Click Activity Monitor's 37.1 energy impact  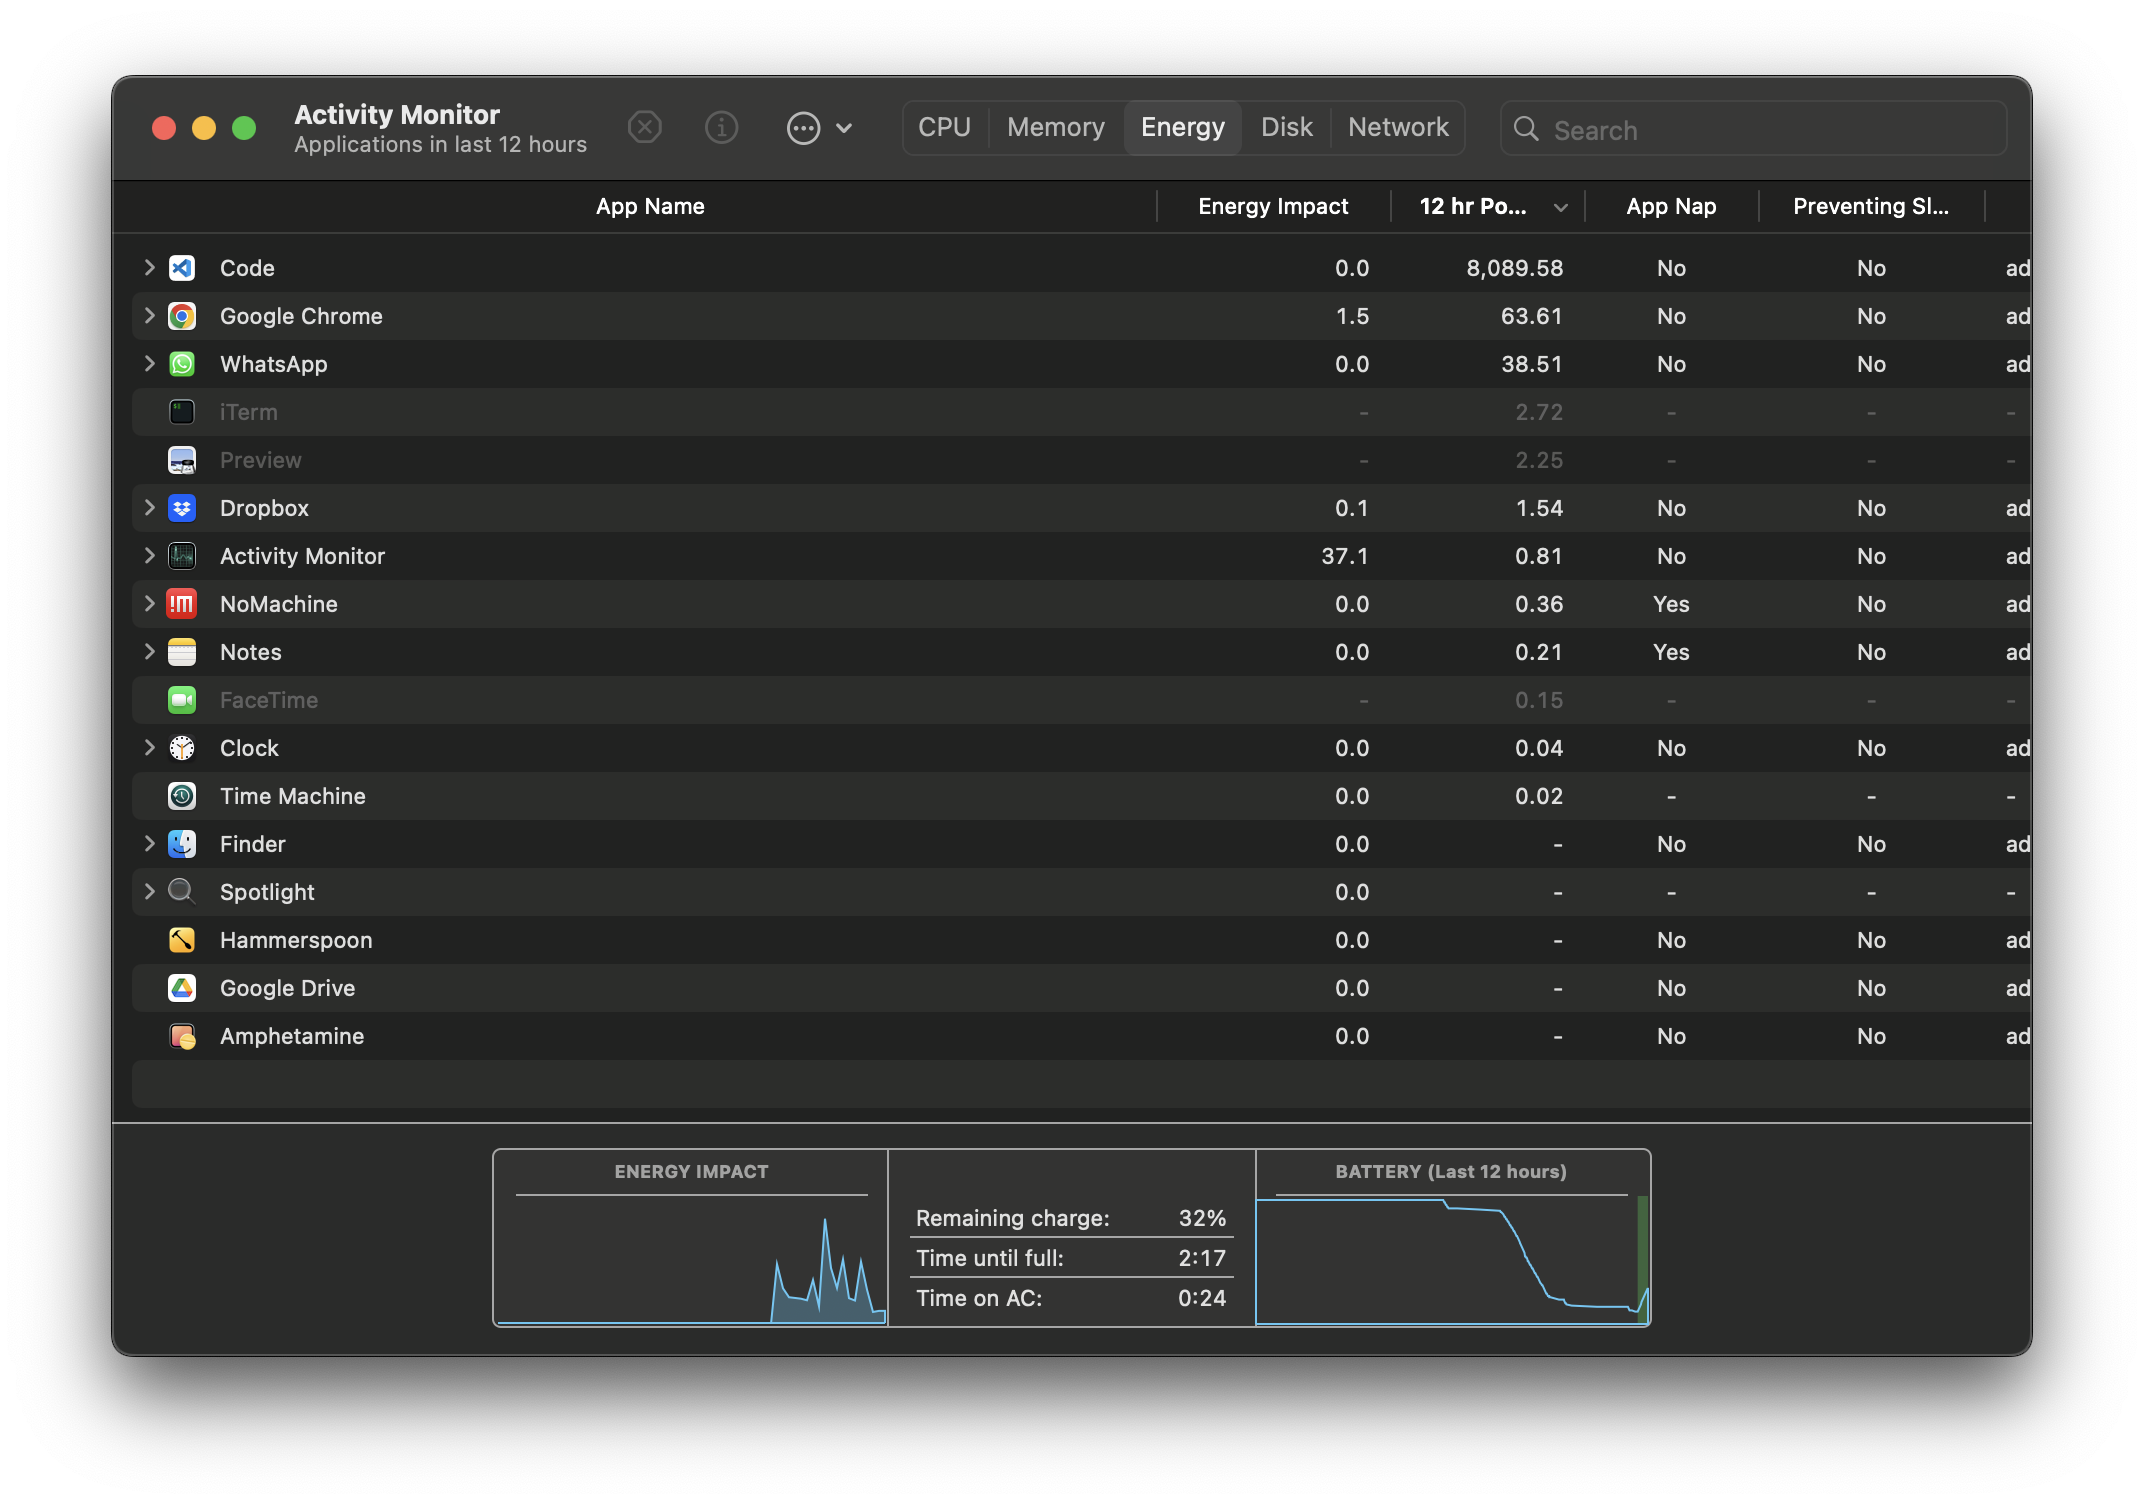[x=1344, y=556]
